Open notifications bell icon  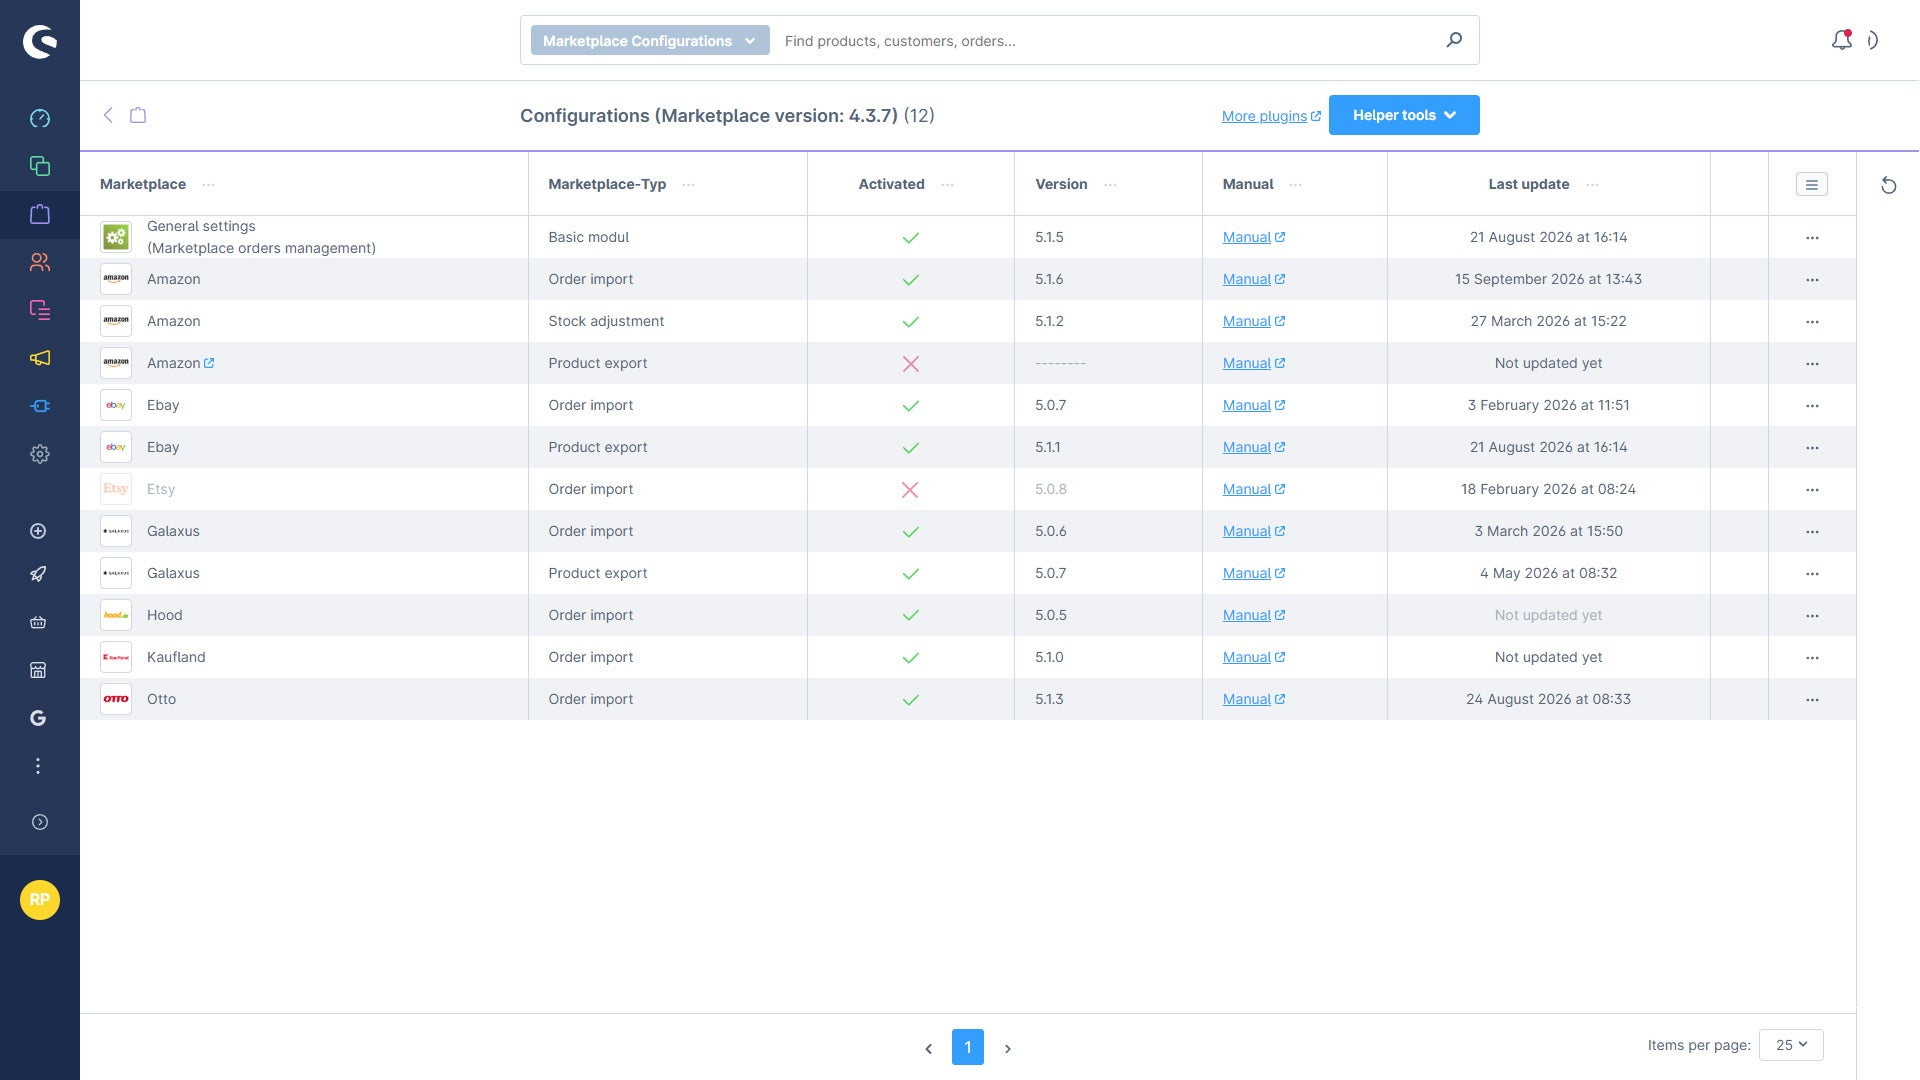(1841, 40)
